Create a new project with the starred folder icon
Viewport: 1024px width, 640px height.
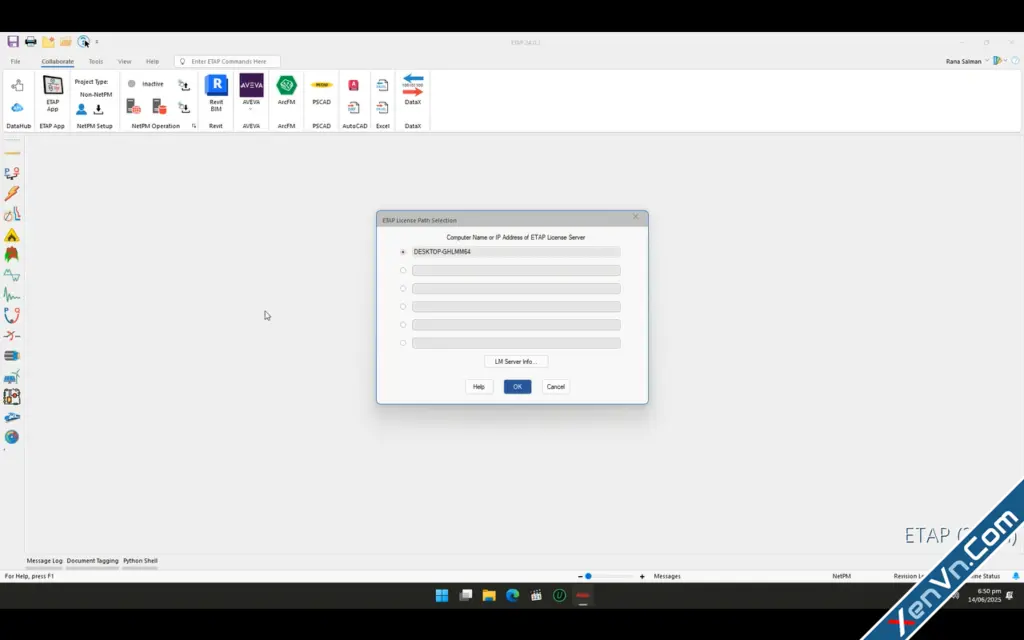point(48,42)
